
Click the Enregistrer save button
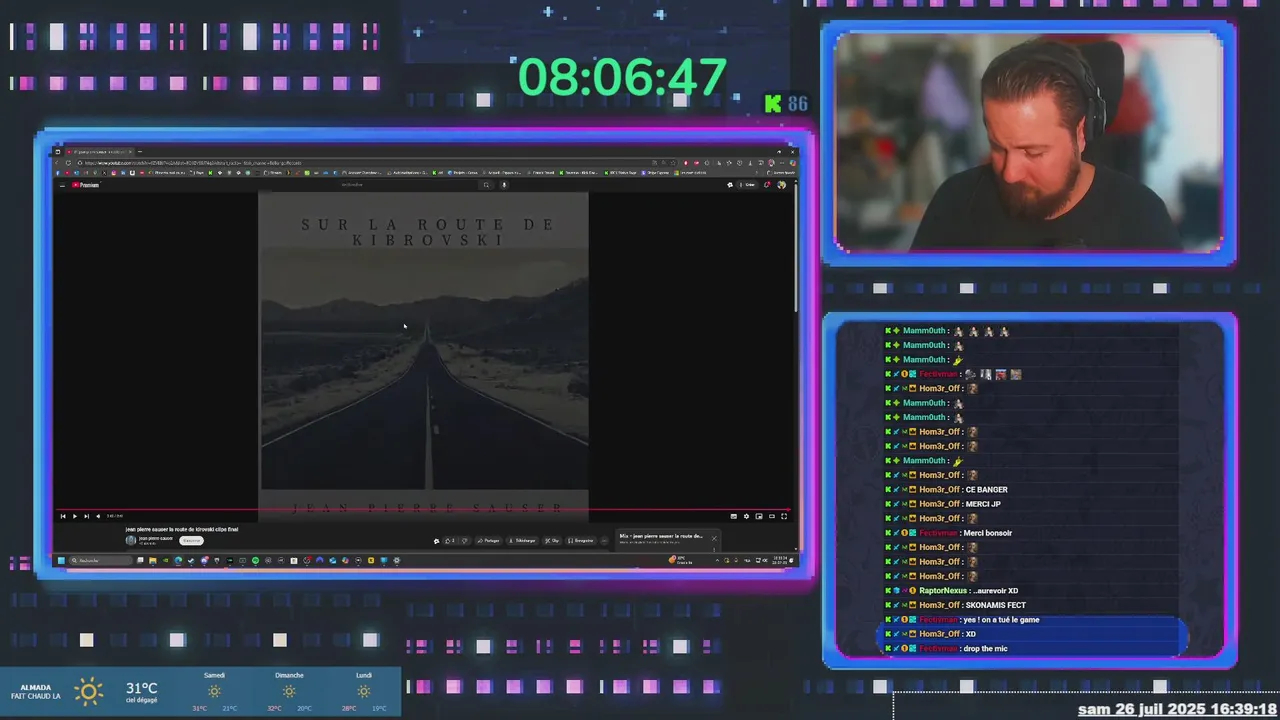[x=581, y=541]
